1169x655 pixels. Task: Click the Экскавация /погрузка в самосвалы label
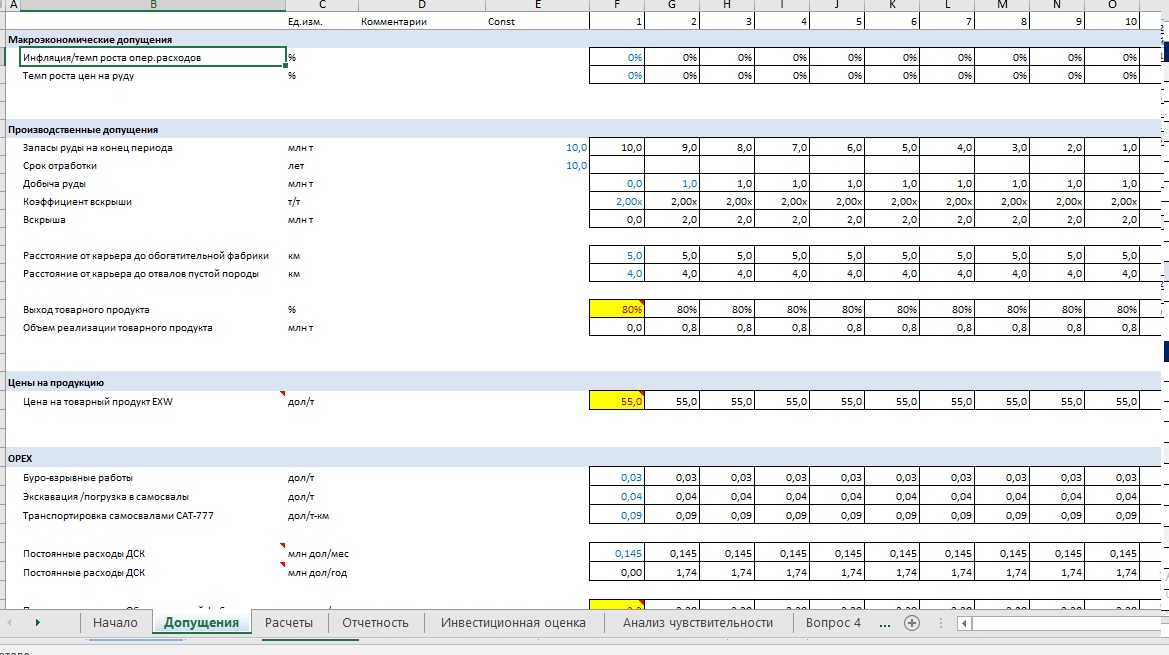coord(105,496)
